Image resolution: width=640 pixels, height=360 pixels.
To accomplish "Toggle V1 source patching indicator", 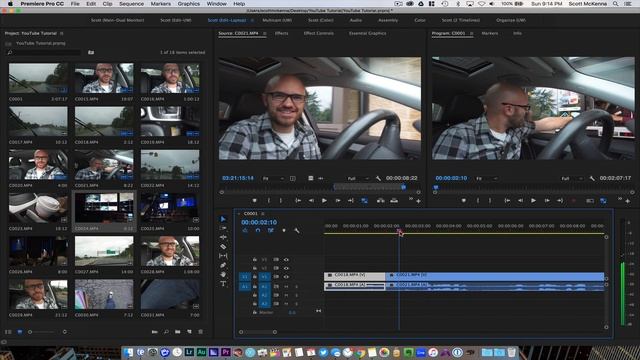I will [245, 277].
